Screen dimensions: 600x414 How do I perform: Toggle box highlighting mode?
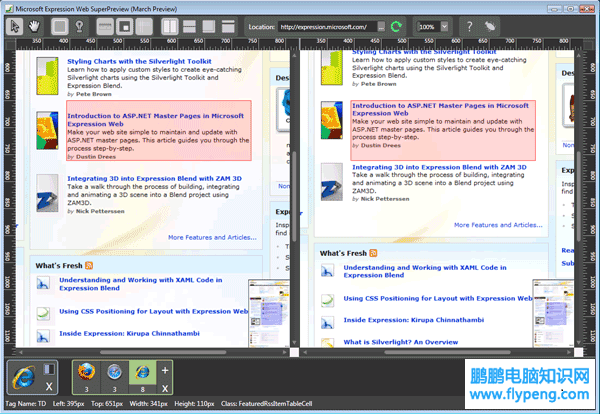(59, 26)
